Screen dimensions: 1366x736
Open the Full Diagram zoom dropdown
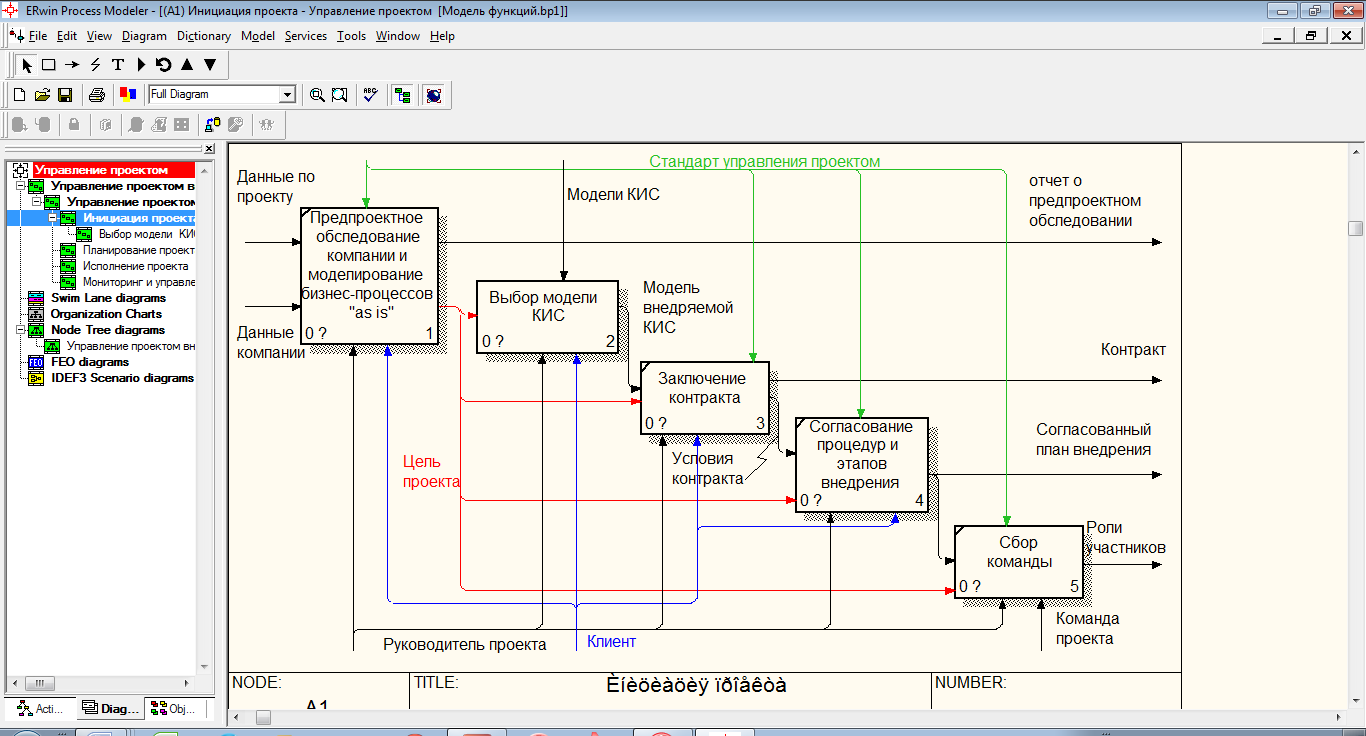(x=288, y=95)
